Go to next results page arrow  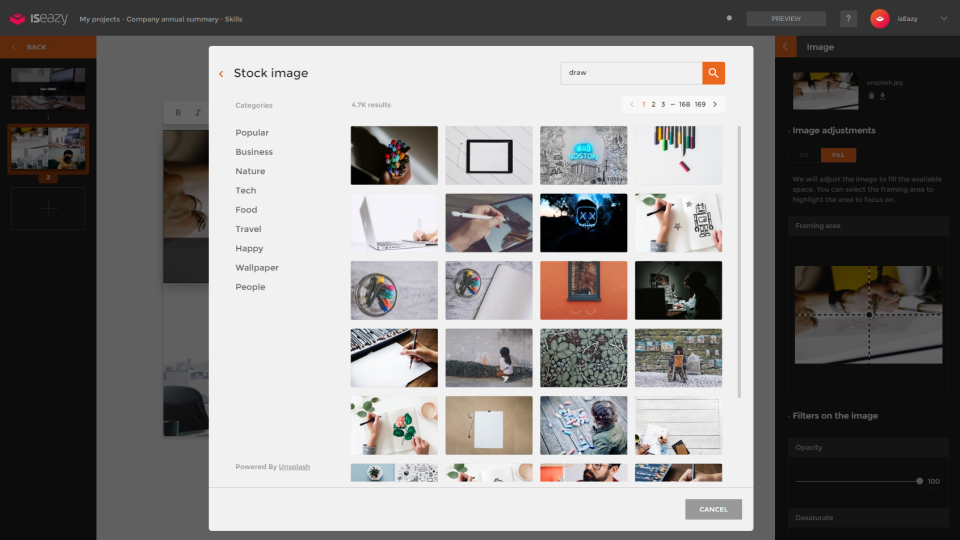coord(714,104)
